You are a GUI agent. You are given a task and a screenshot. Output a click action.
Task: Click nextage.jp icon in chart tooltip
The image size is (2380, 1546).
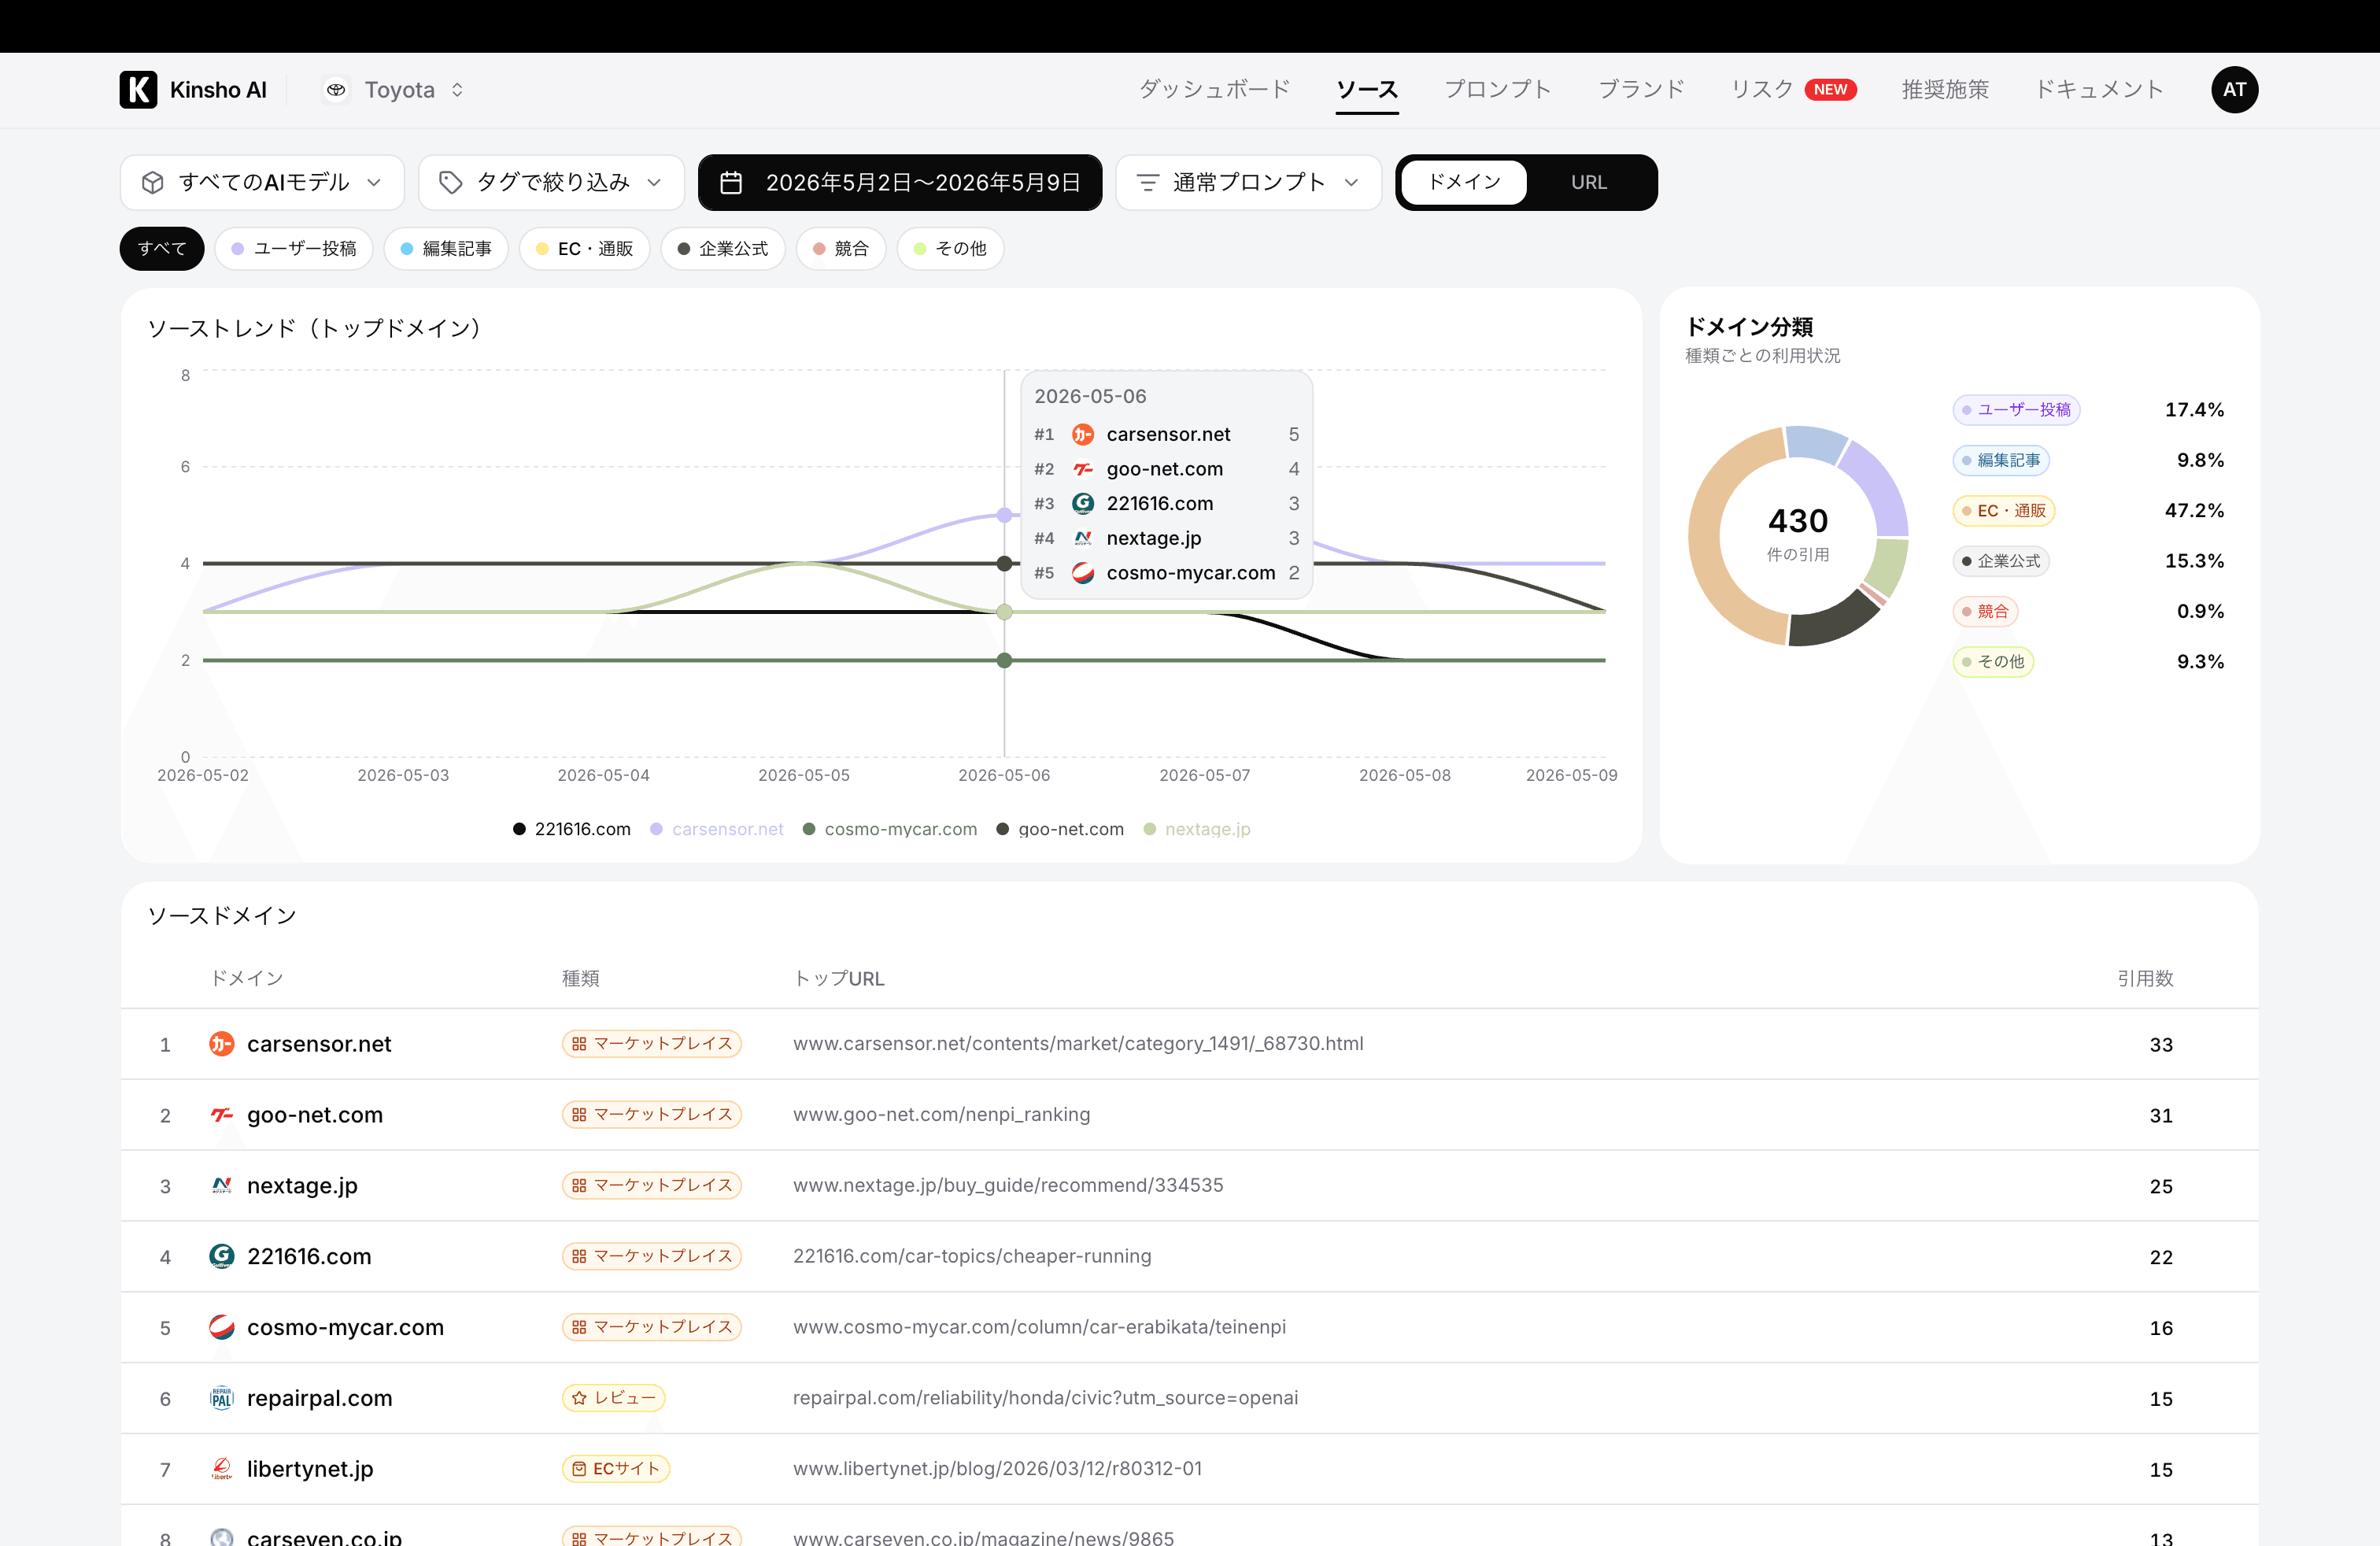pyautogui.click(x=1082, y=538)
